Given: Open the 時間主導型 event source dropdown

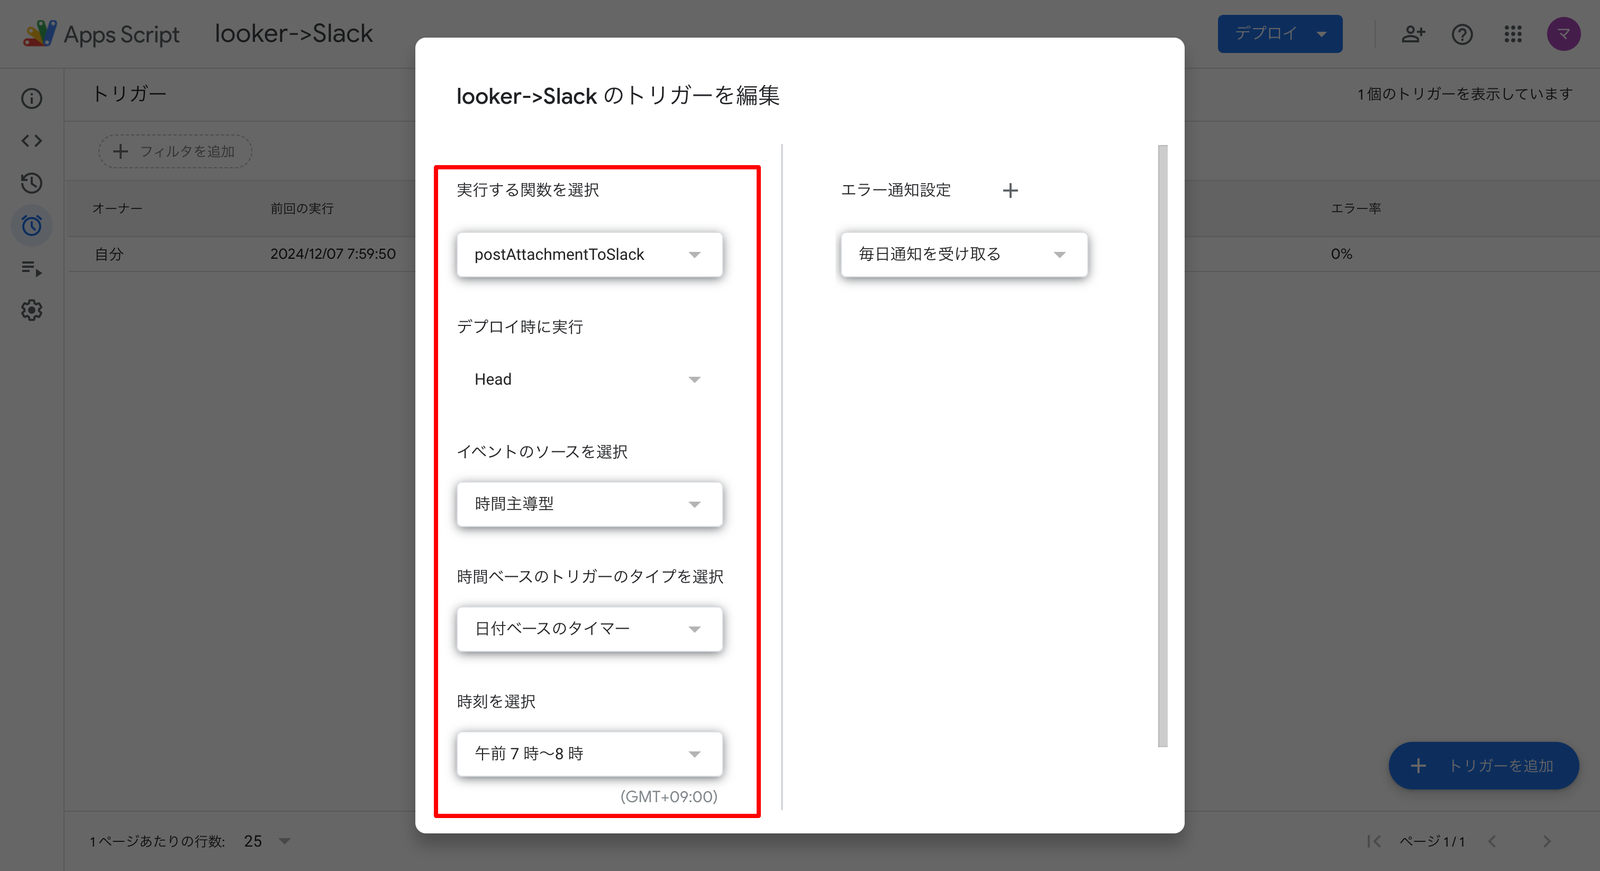Looking at the screenshot, I should [590, 504].
